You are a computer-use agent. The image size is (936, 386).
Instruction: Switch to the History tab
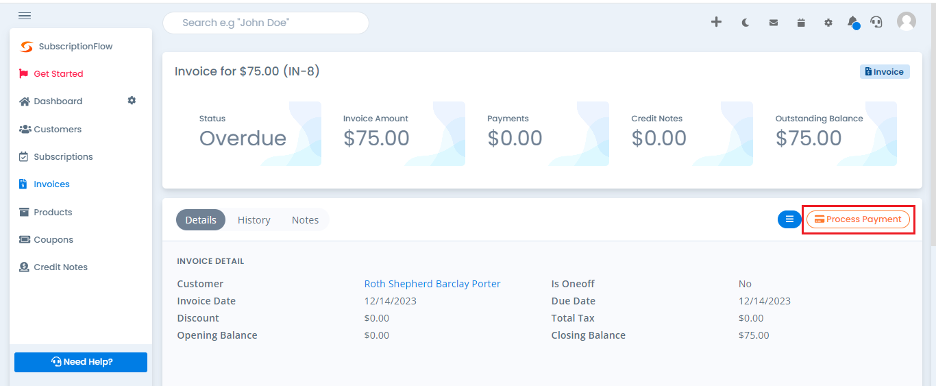(x=254, y=220)
